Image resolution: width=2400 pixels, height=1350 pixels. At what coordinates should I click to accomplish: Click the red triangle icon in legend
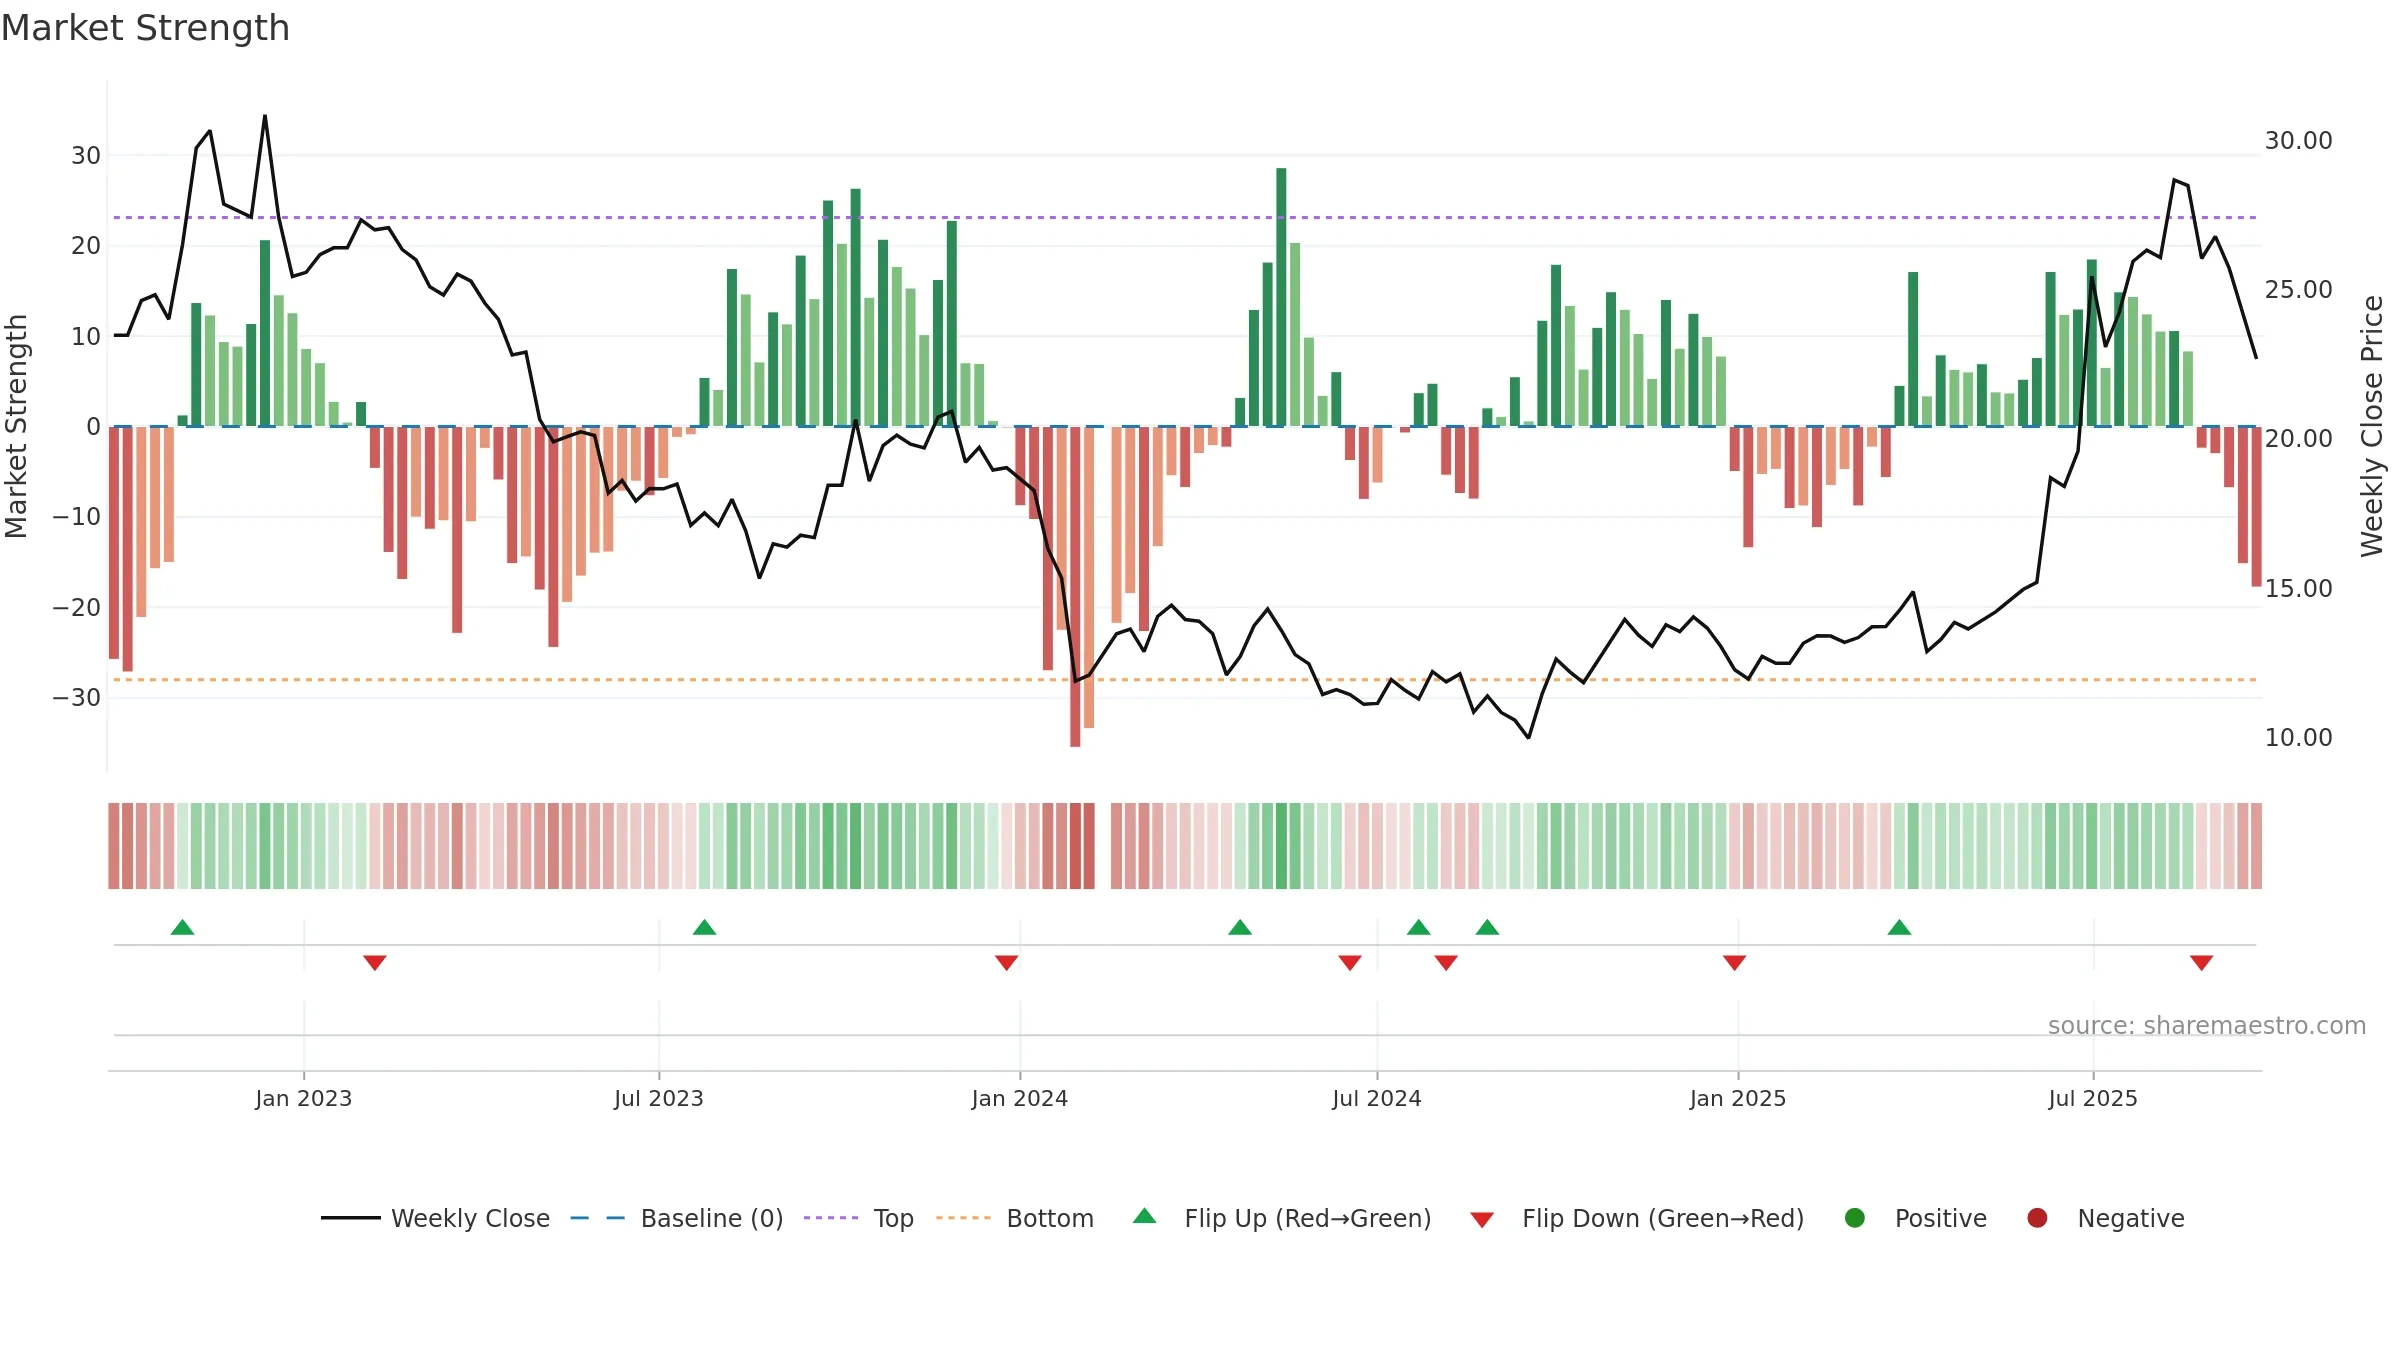(x=1483, y=1220)
